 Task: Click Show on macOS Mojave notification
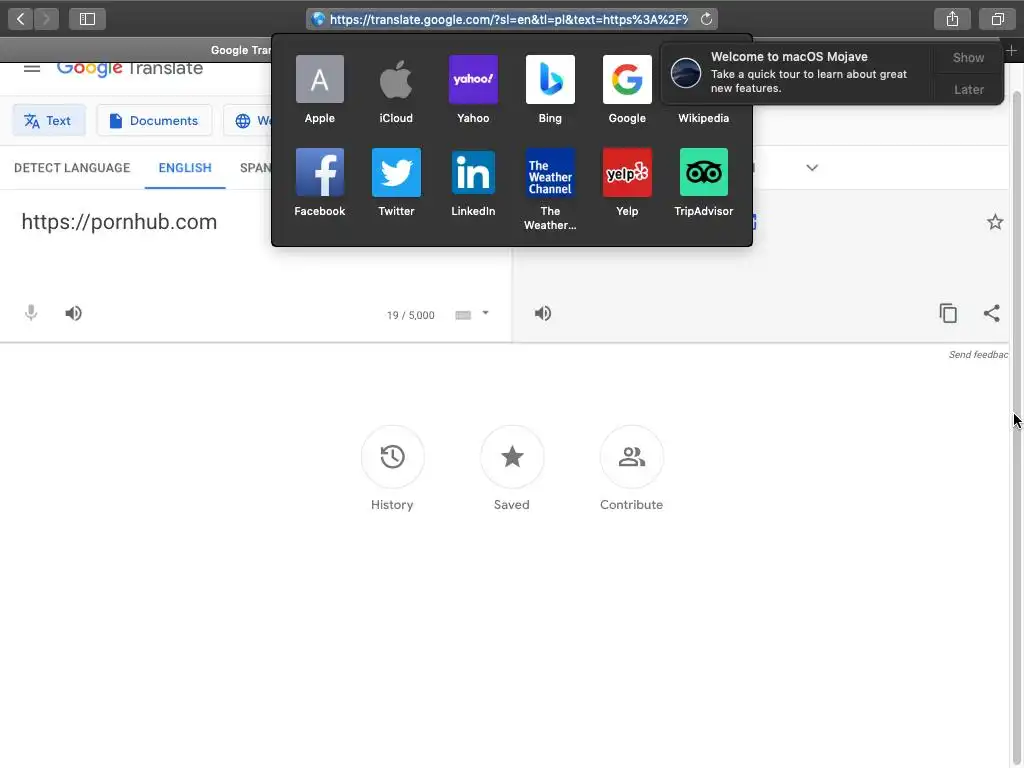click(968, 57)
